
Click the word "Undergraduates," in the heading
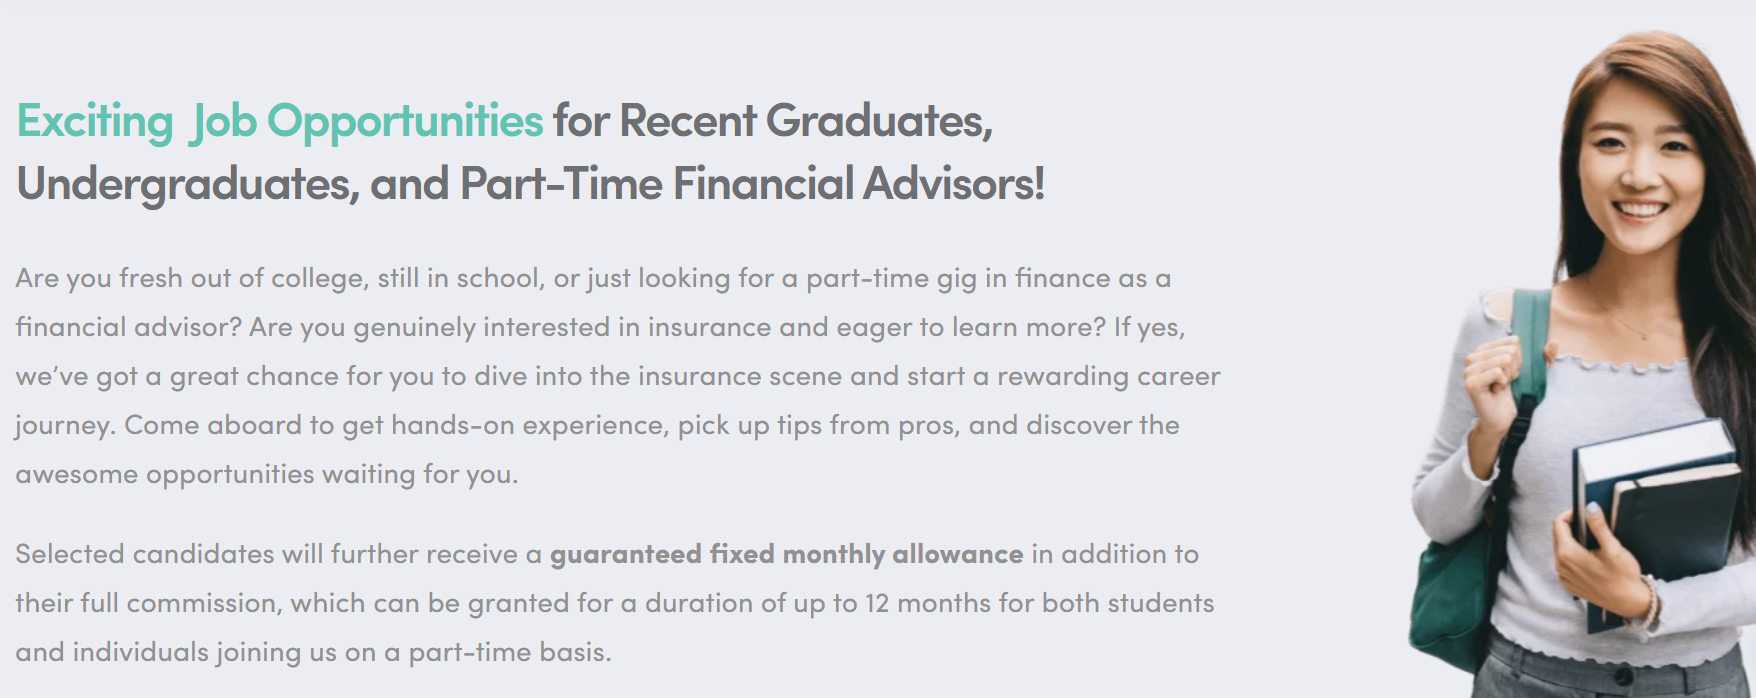click(188, 185)
